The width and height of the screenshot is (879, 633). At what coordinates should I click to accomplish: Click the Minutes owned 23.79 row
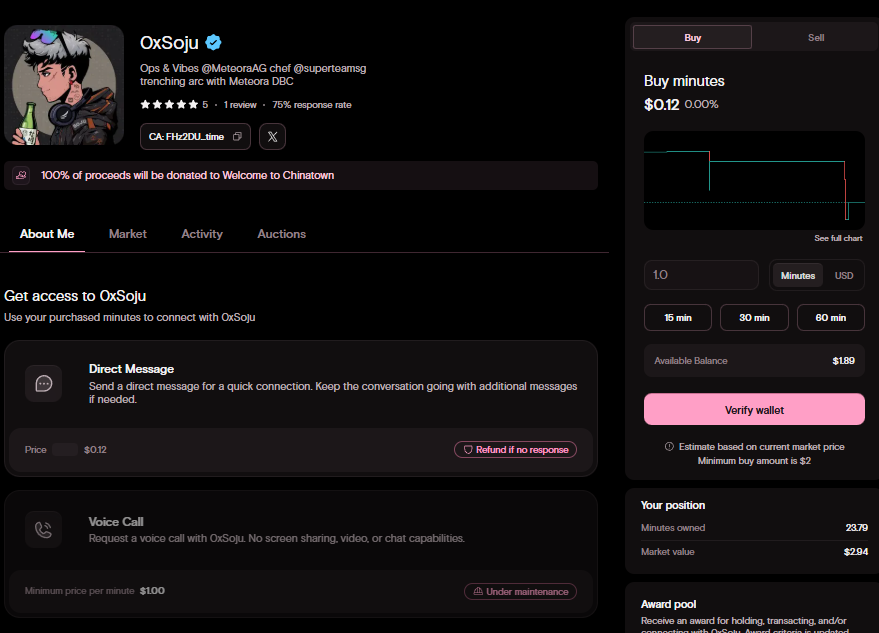(754, 528)
